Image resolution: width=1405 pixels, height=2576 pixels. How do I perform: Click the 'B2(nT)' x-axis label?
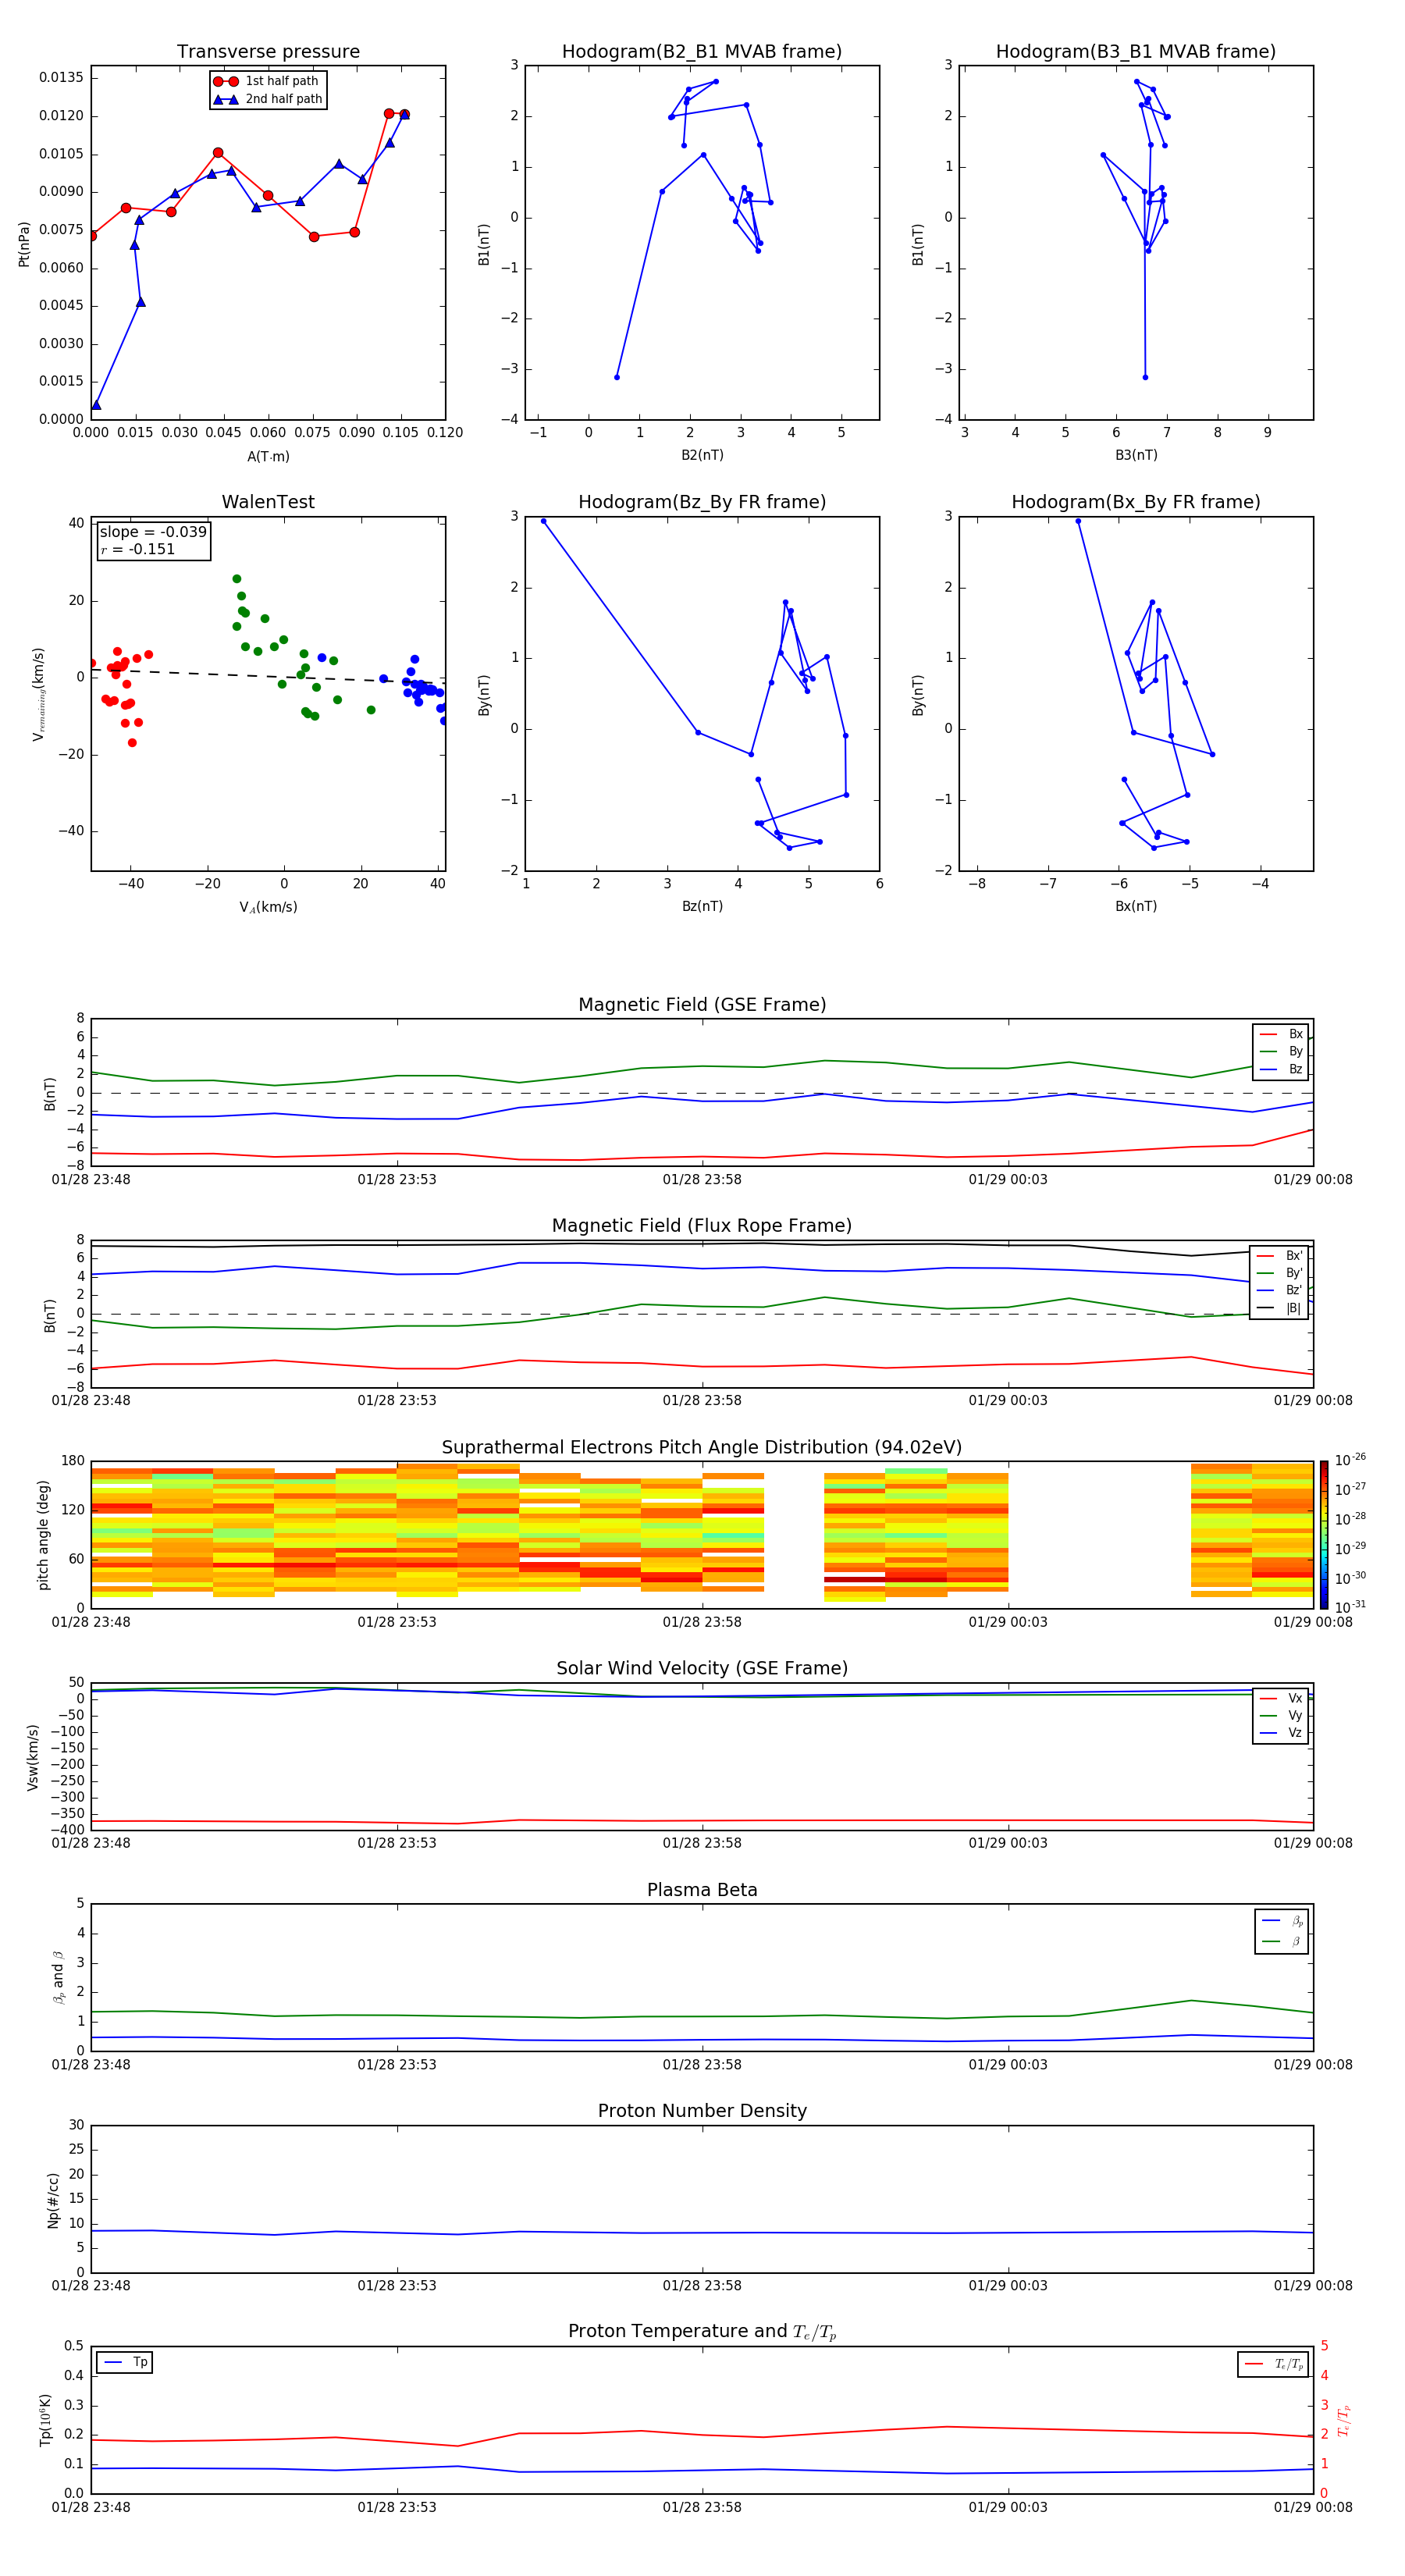[702, 455]
